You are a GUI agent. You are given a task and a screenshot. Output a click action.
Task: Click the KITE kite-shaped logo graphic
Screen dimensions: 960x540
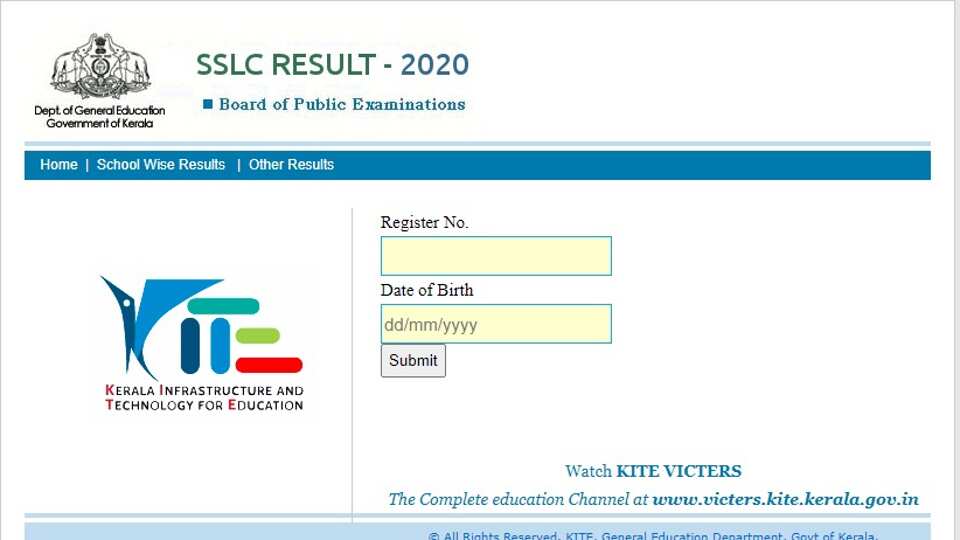point(200,326)
